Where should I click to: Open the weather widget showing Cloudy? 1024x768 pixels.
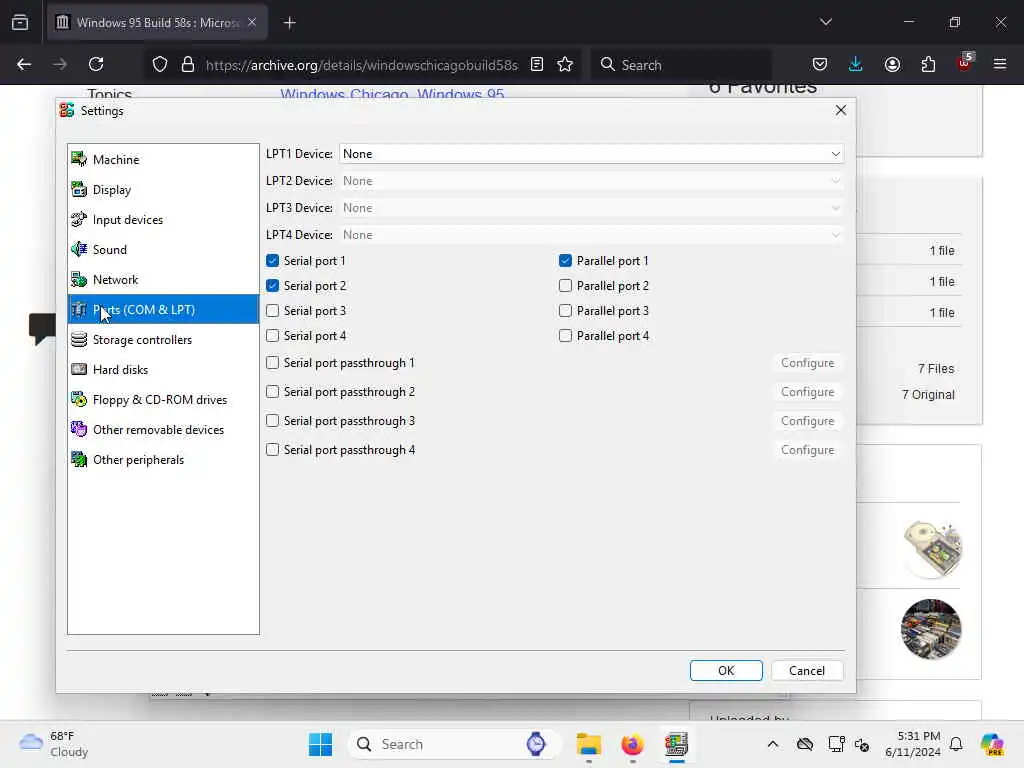click(54, 744)
